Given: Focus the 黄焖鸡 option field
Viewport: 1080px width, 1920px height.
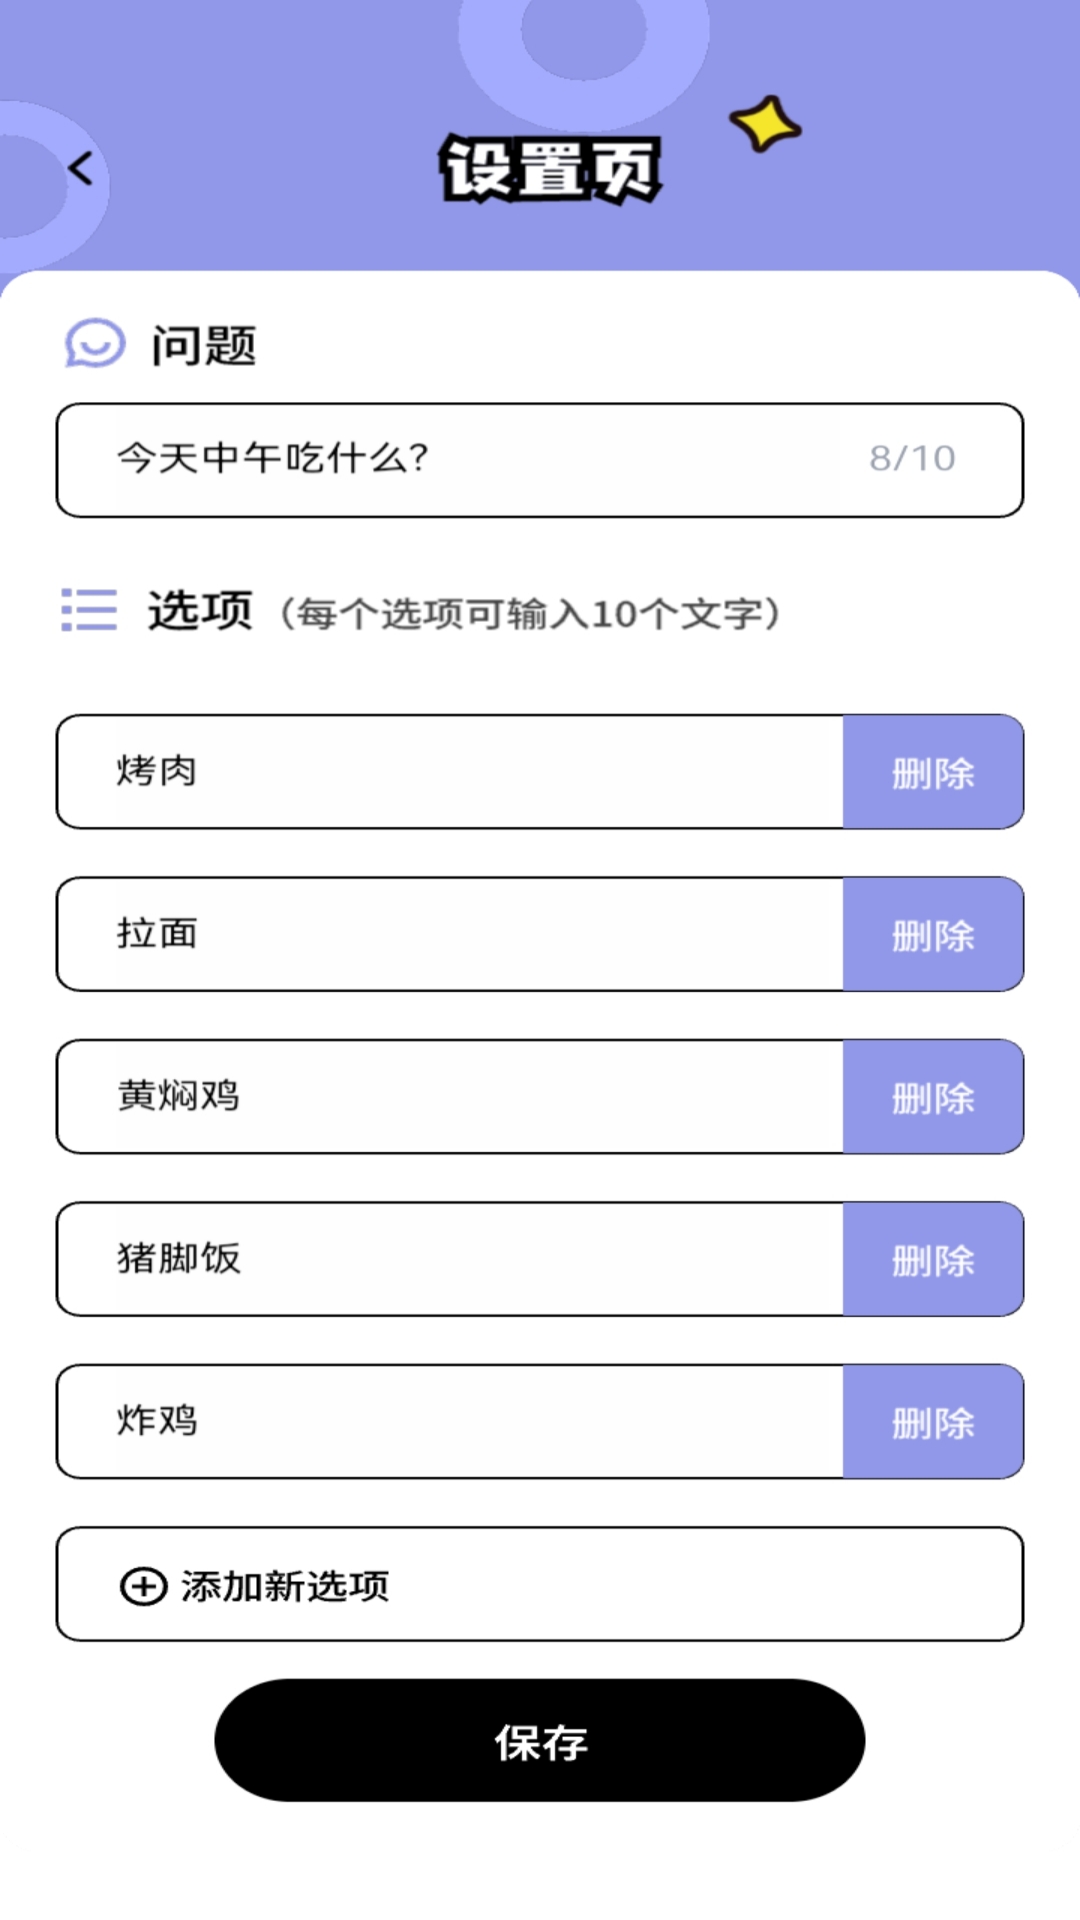Looking at the screenshot, I should click(450, 1097).
